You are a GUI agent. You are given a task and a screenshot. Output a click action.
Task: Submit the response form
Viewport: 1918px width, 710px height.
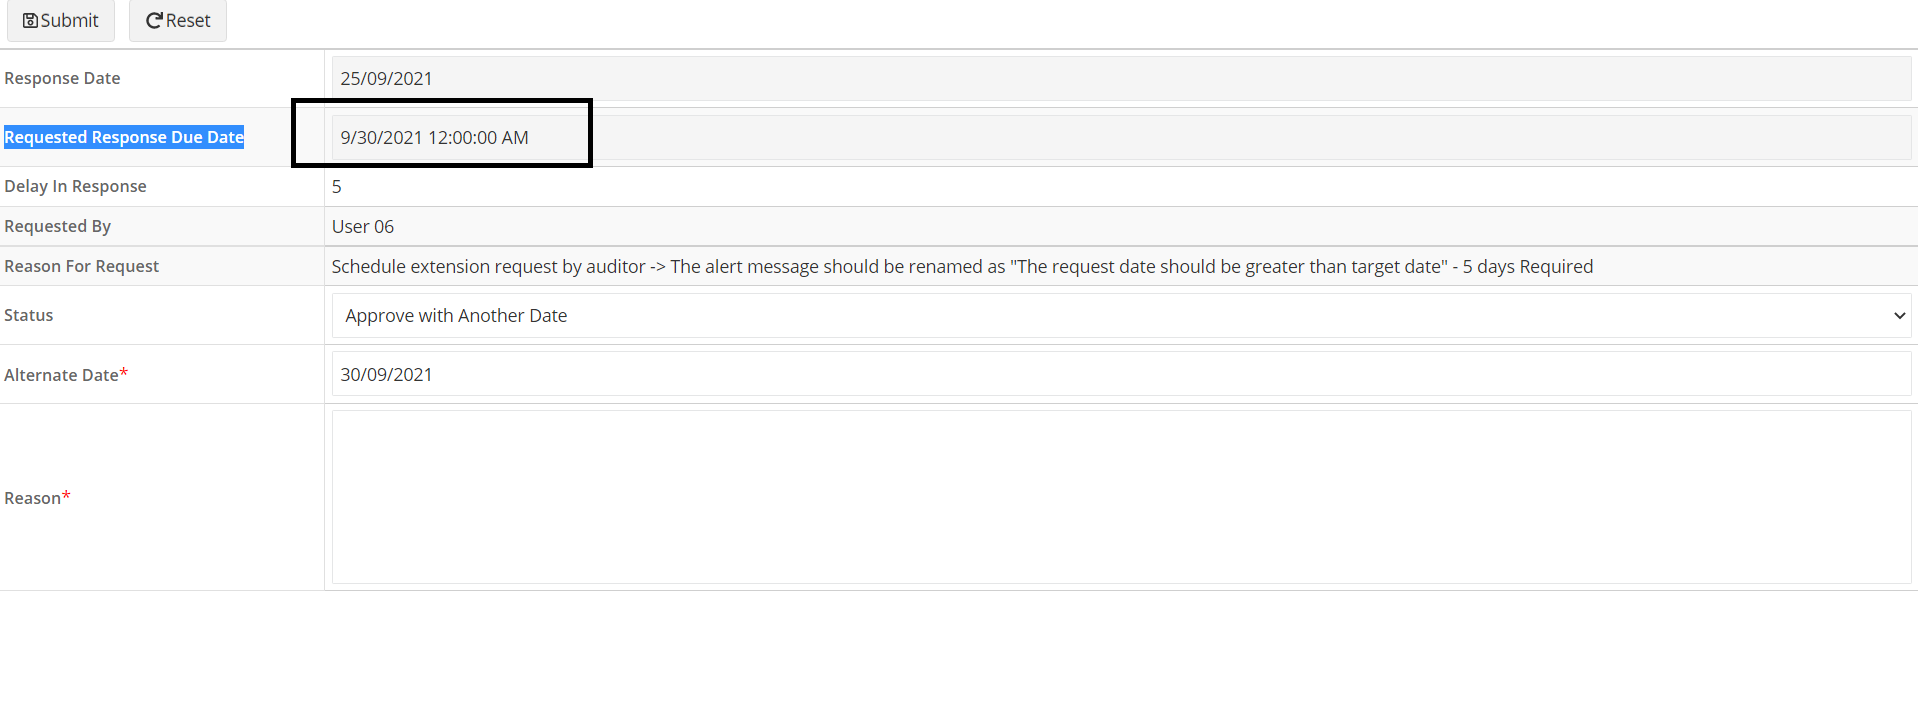61,20
